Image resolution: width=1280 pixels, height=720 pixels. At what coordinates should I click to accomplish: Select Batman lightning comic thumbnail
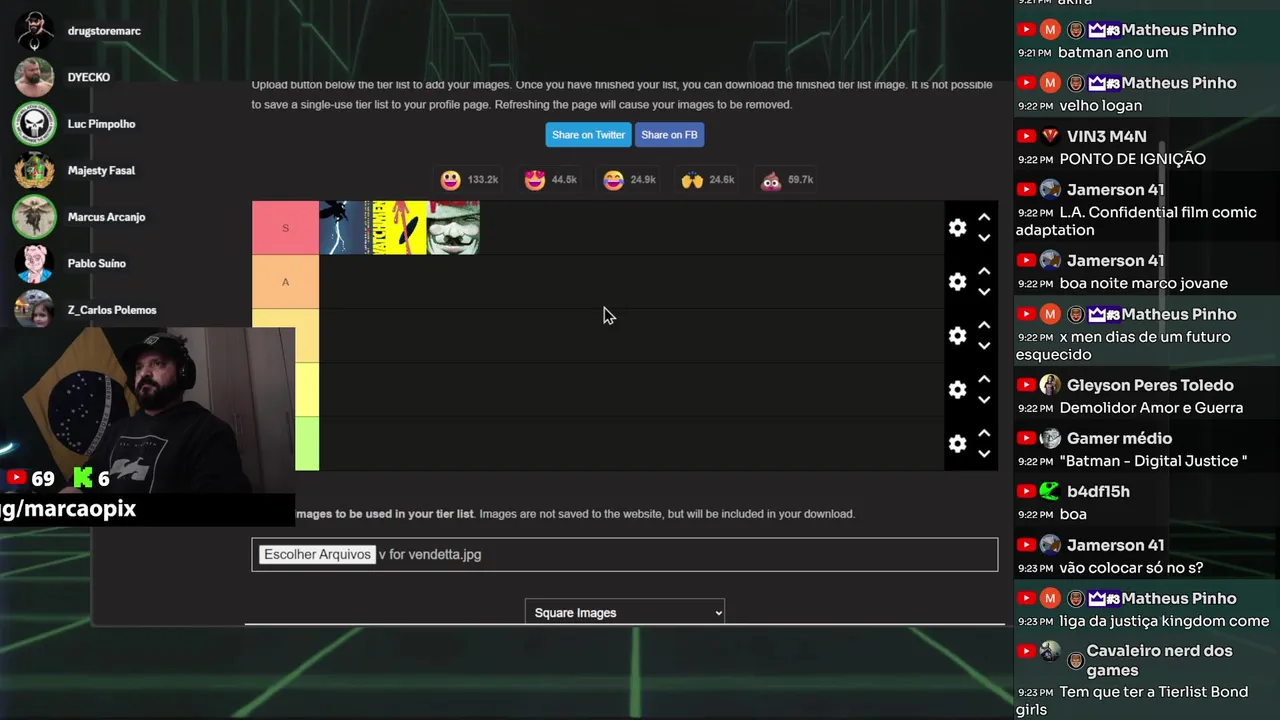point(346,228)
